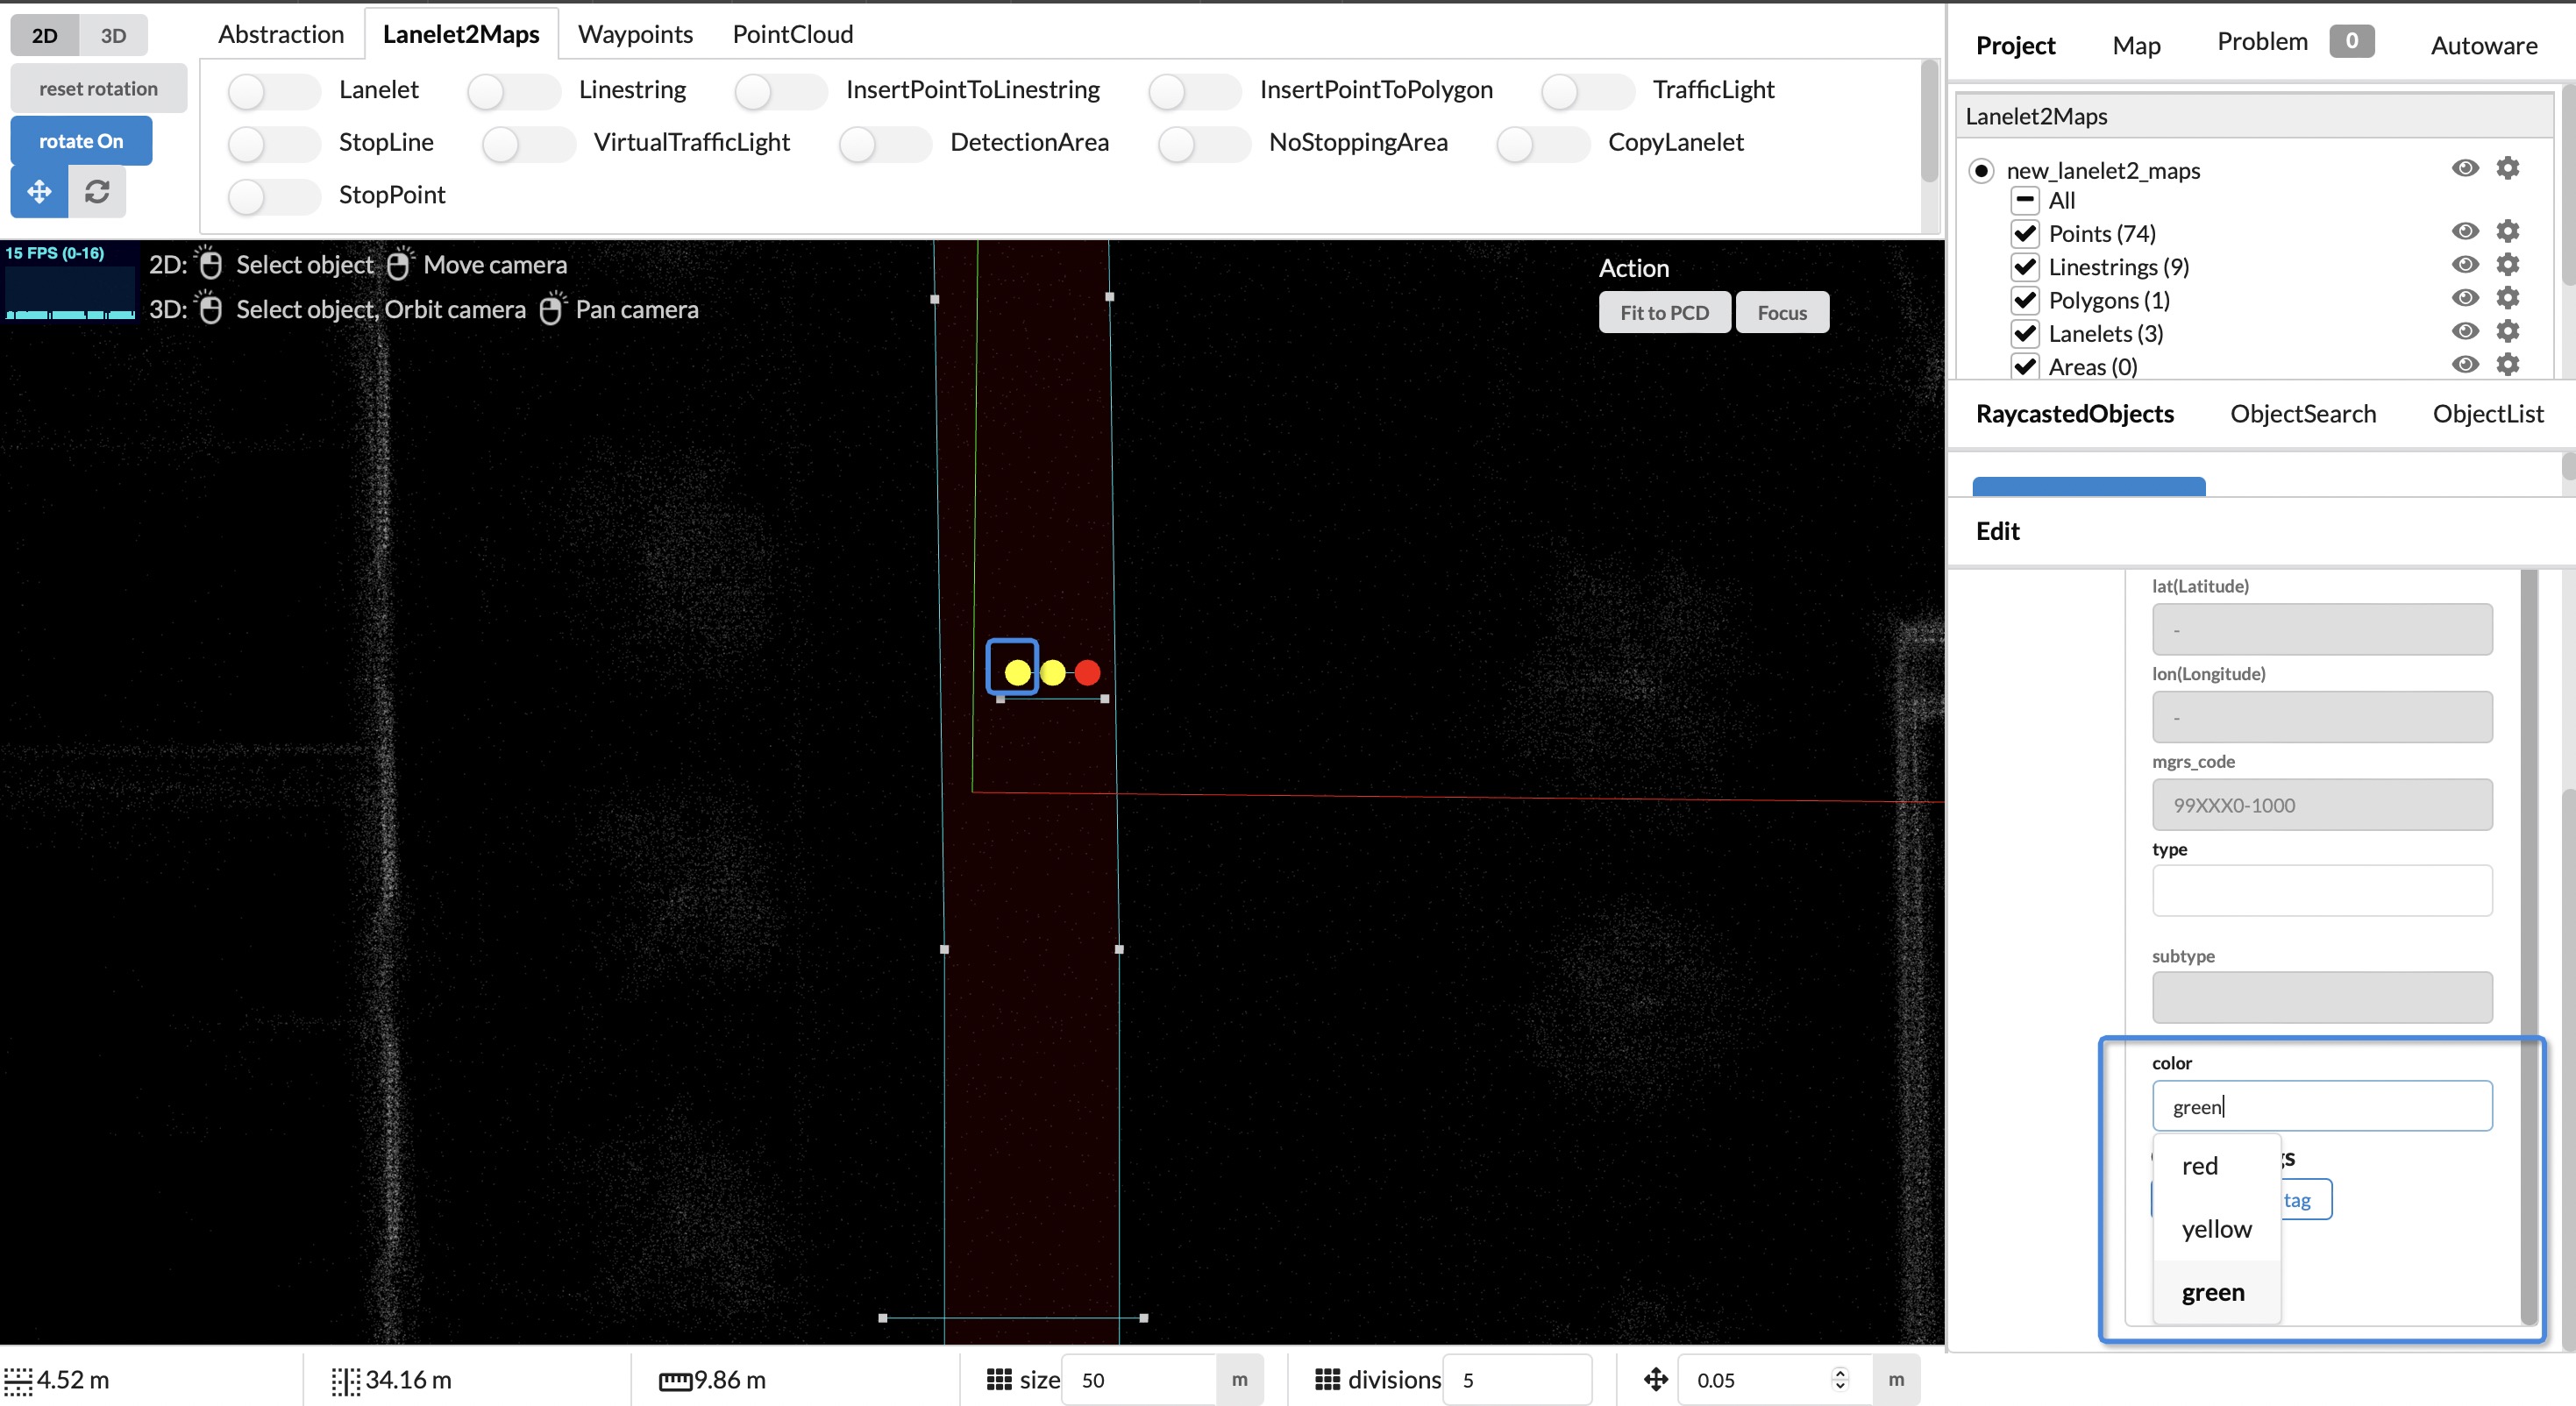Hide the Polygons layer with its eye icon
This screenshot has height=1406, width=2576.
(2465, 298)
